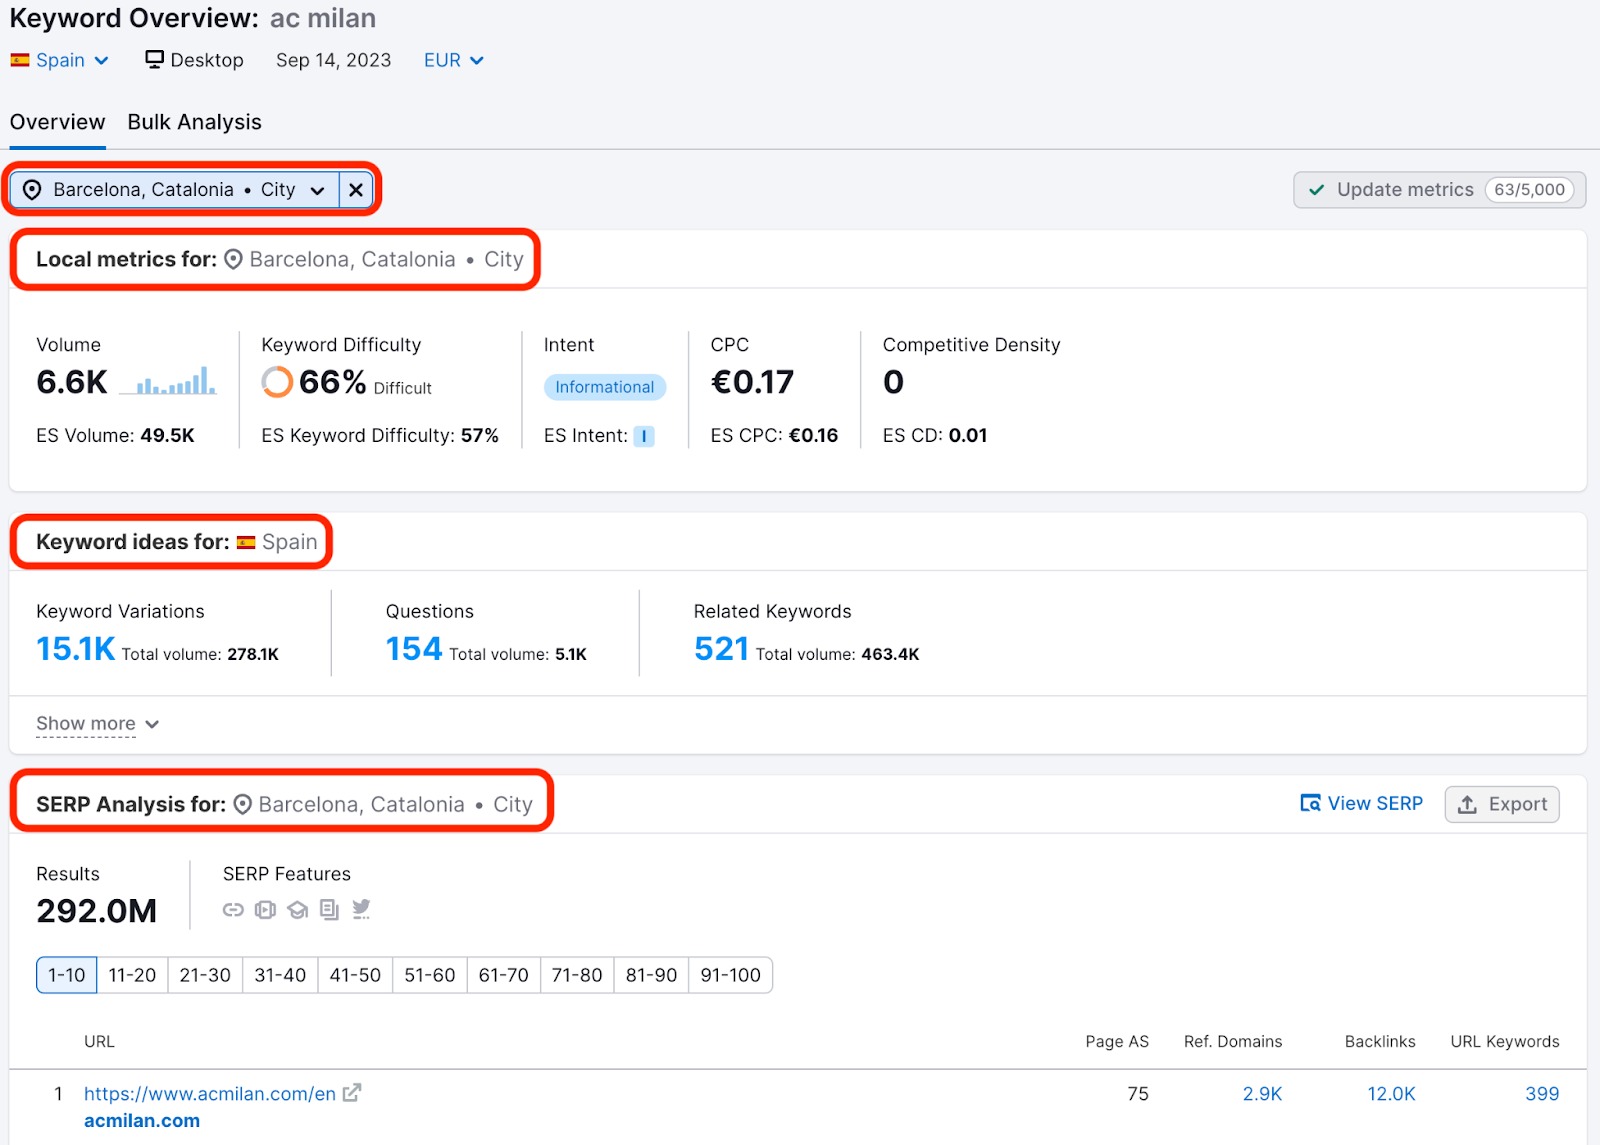Click the ES Keyword Difficulty: 57% text
This screenshot has width=1600, height=1145.
pos(380,436)
